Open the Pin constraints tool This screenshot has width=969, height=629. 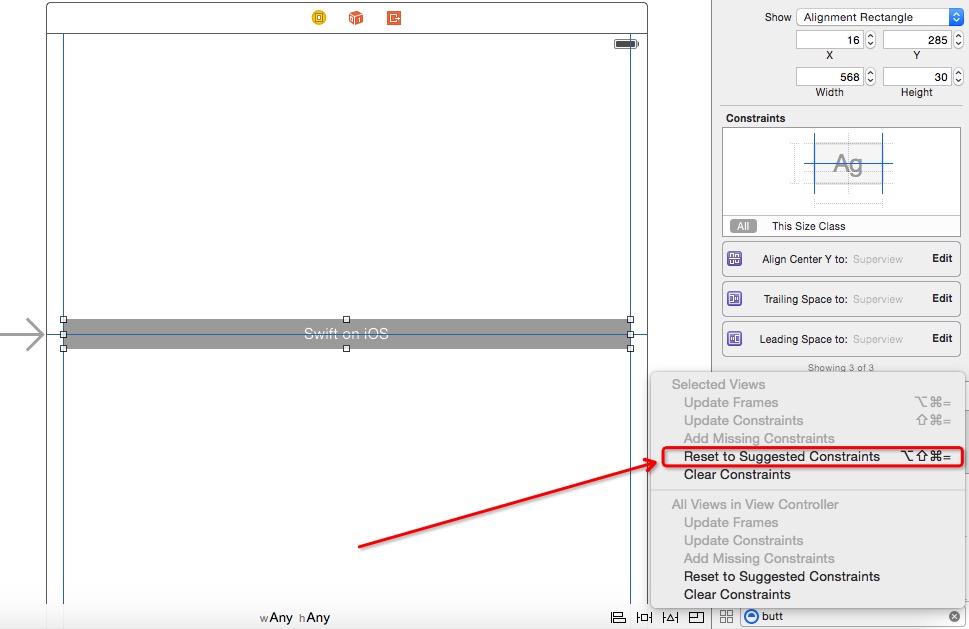pos(644,617)
